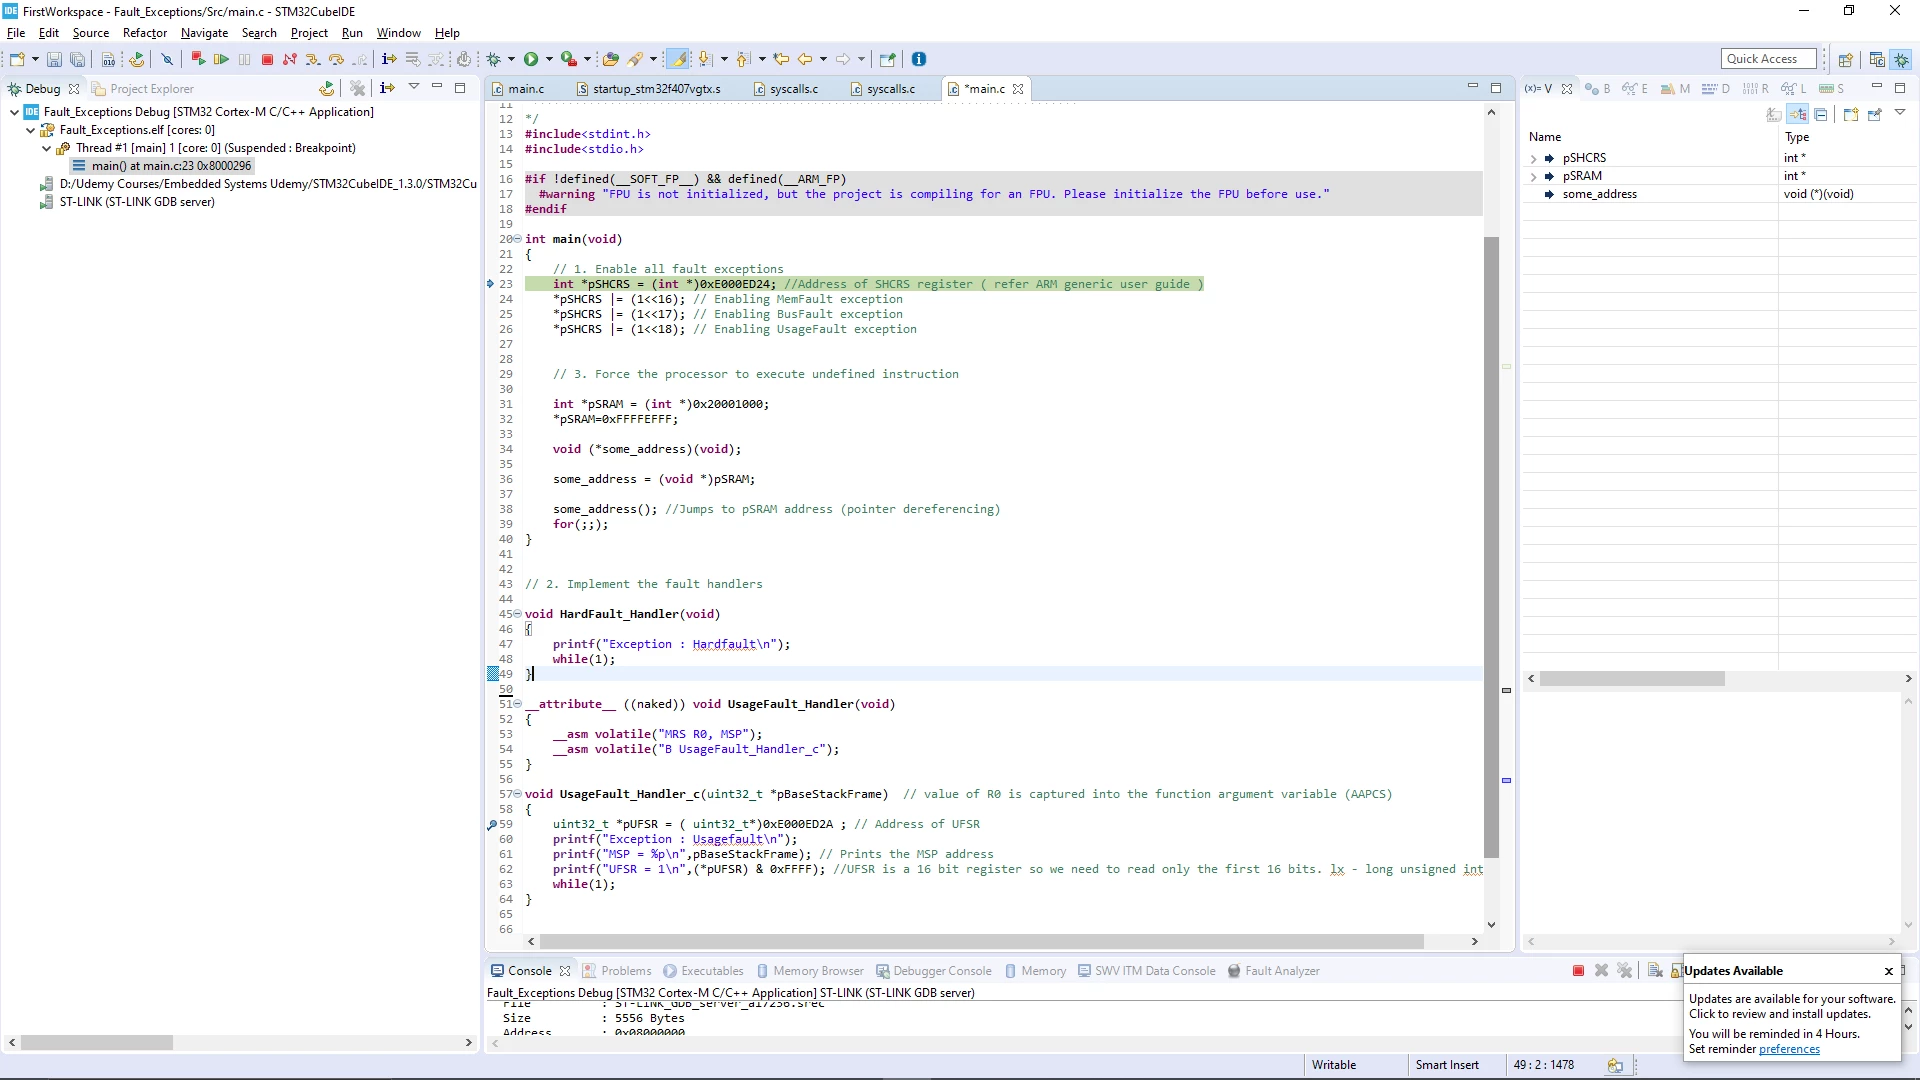This screenshot has width=1920, height=1080.
Task: Open the Back navigation history dropdown
Action: [x=823, y=60]
